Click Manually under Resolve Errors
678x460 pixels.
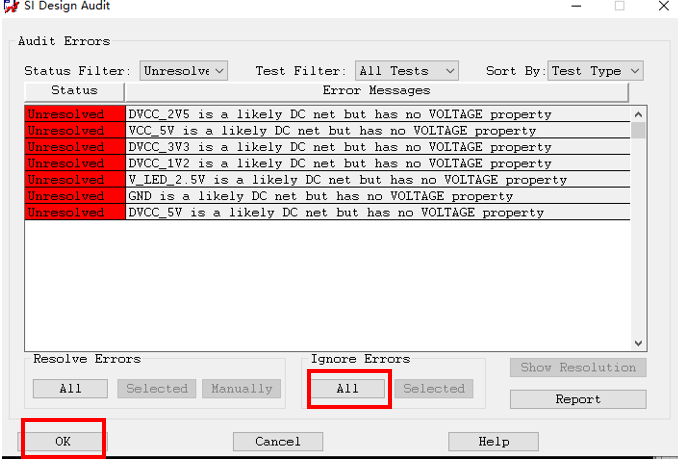coord(241,389)
